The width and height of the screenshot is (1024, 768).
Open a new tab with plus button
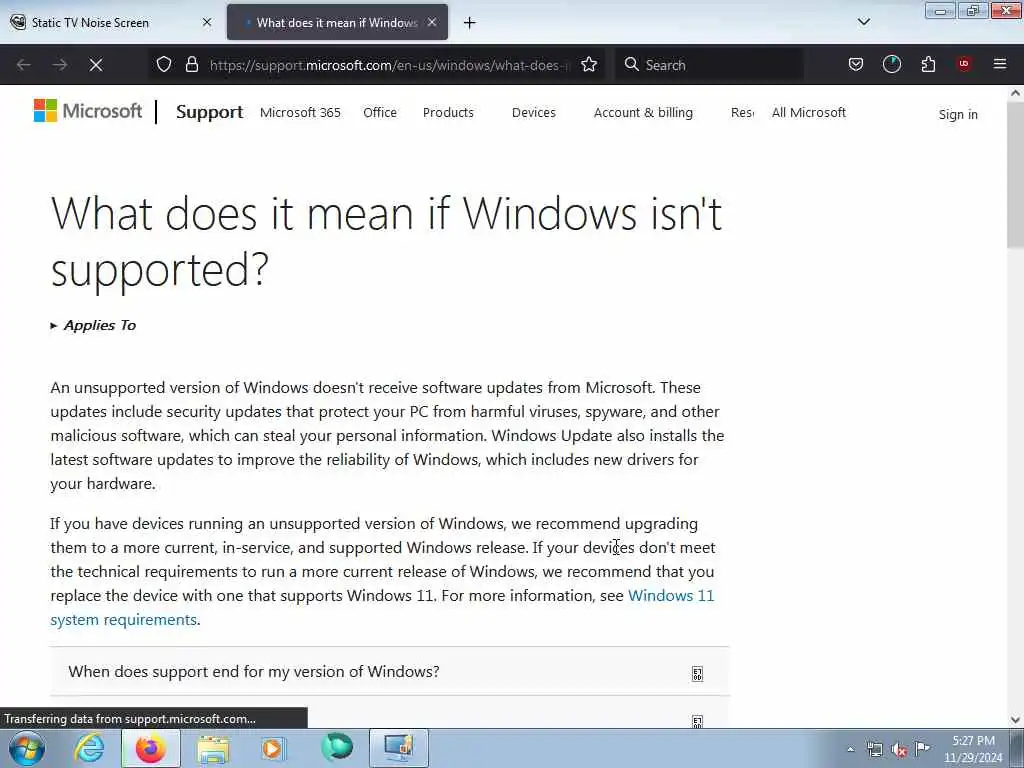click(x=470, y=23)
